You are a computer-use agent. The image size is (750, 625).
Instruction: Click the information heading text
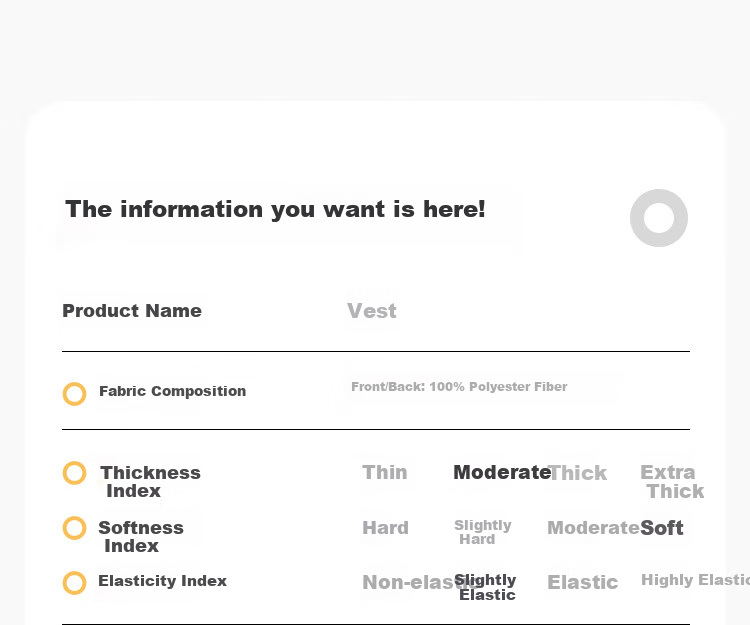pos(276,209)
